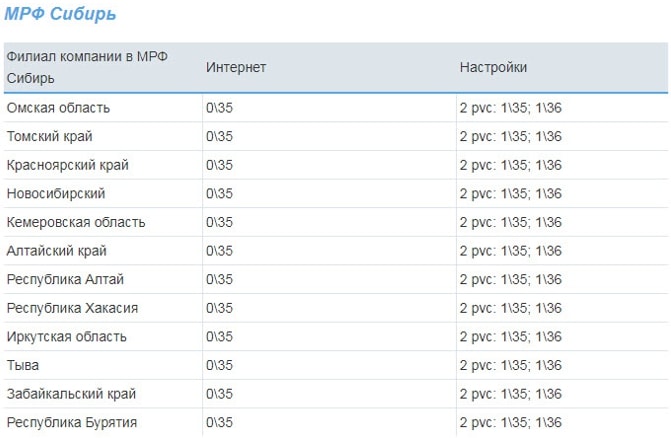Screen dimensions: 671x438
Task: Select the Интернет value for Иркутская область
Action: pos(219,337)
